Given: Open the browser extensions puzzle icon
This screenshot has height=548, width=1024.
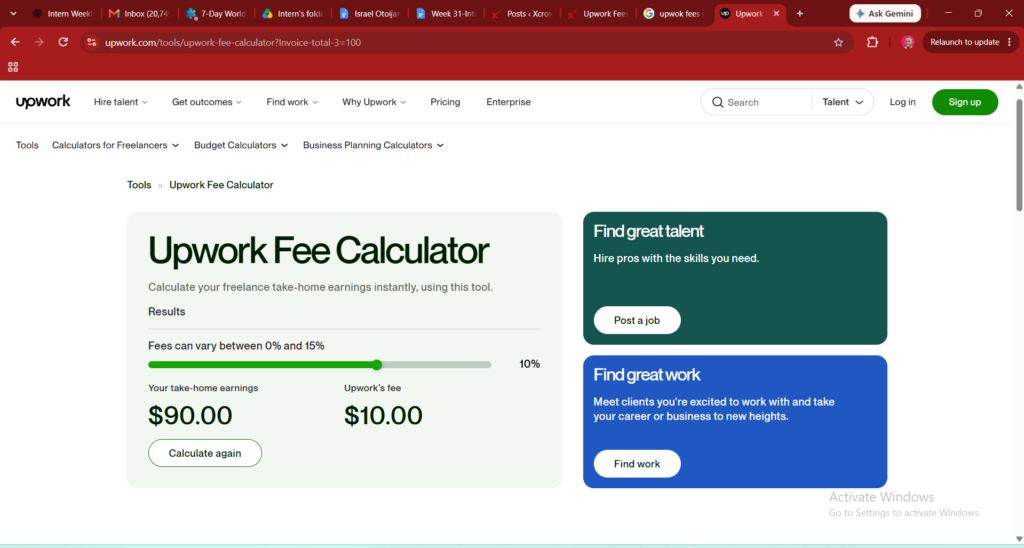Looking at the screenshot, I should click(x=872, y=42).
